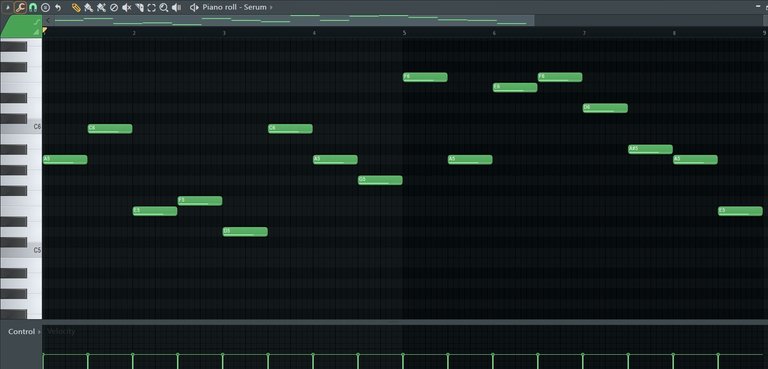Image resolution: width=768 pixels, height=369 pixels.
Task: Select the Paint brush tool
Action: coord(89,7)
